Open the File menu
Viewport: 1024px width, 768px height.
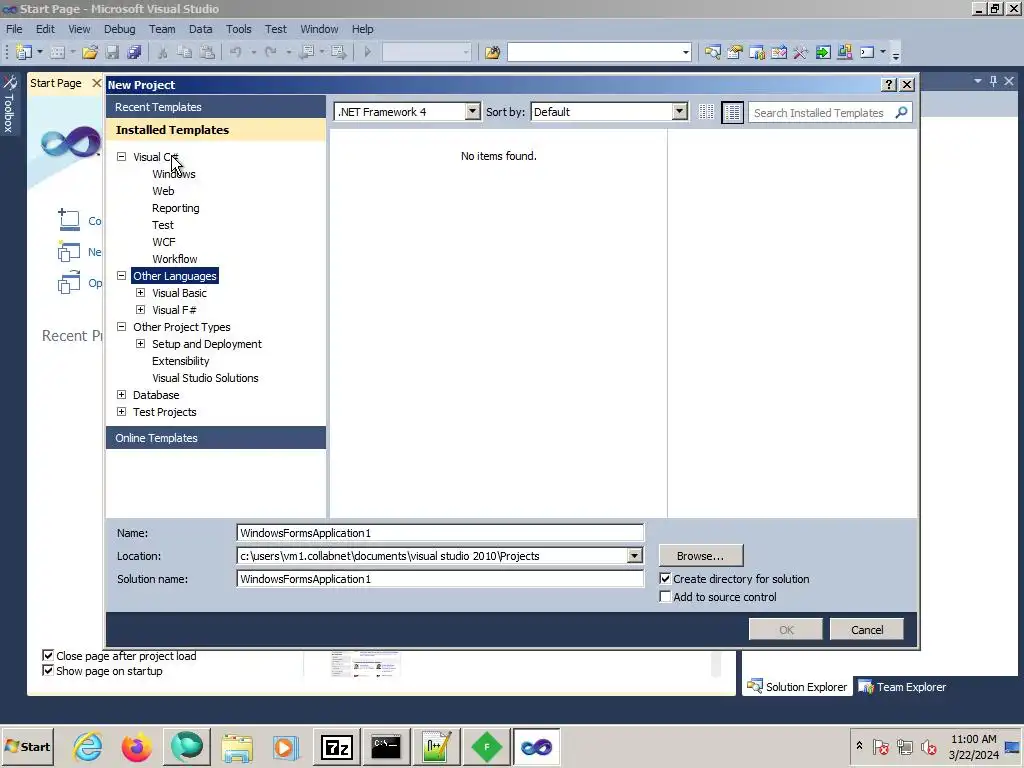(x=14, y=29)
